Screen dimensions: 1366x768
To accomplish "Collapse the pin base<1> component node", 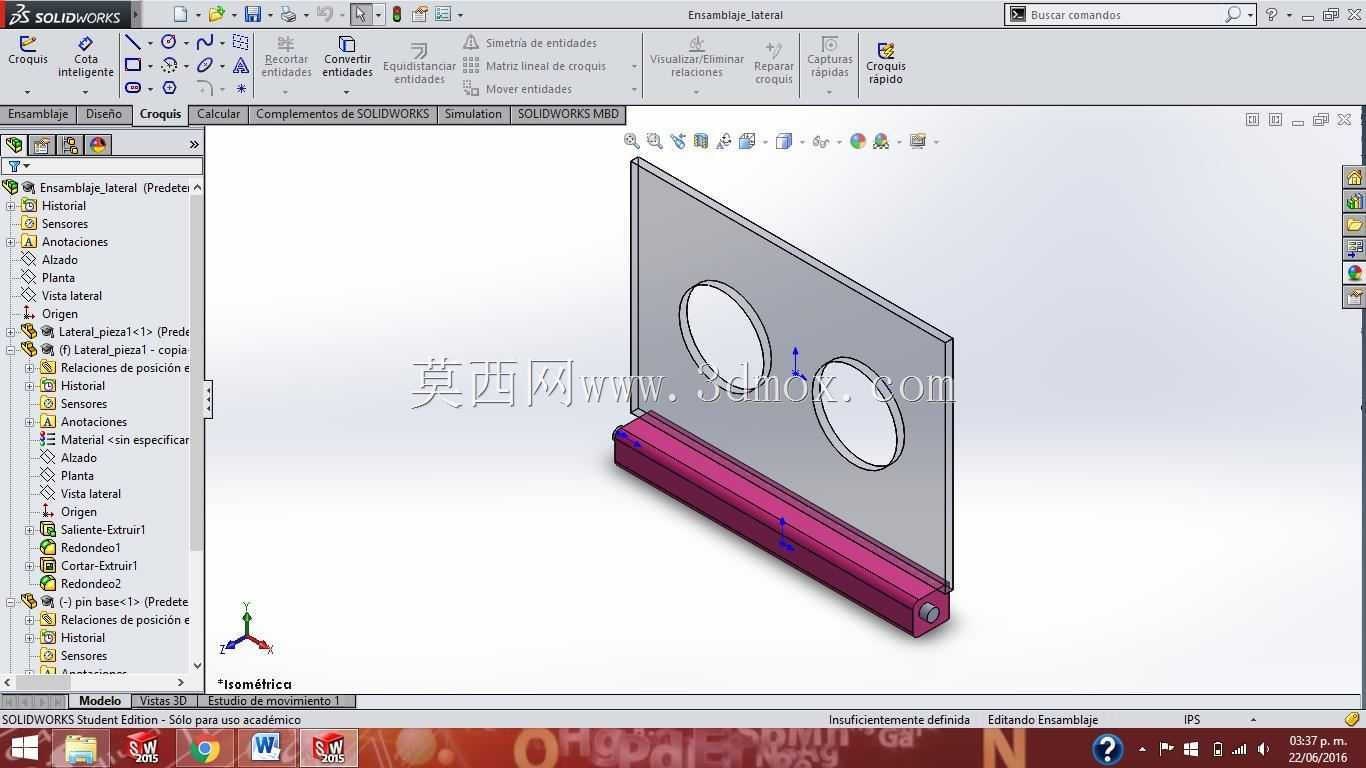I will click(x=11, y=602).
